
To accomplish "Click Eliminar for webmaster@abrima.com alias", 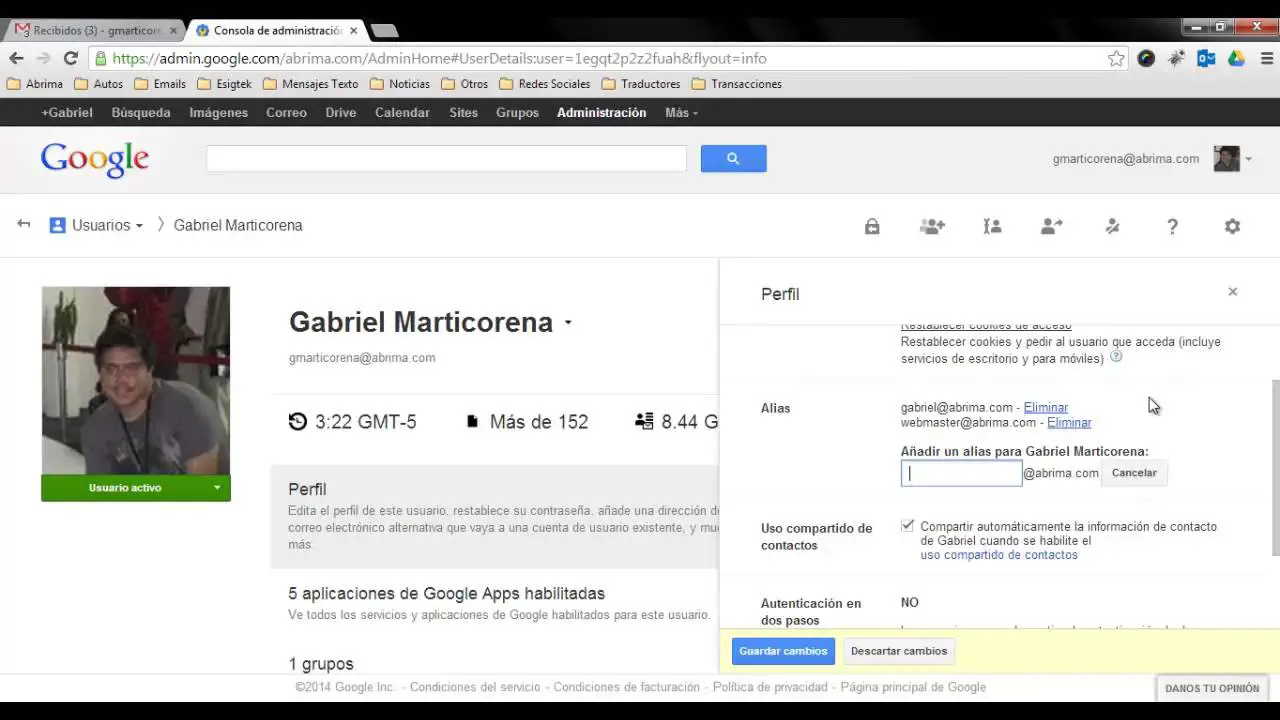I will (x=1069, y=422).
